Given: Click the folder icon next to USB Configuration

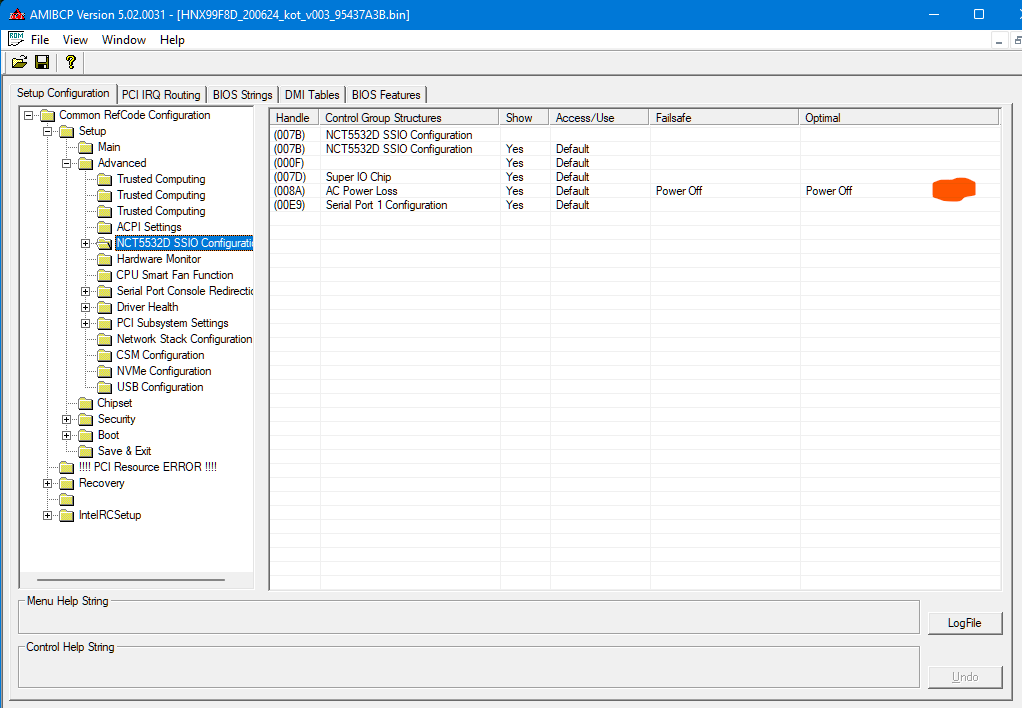Looking at the screenshot, I should [104, 387].
